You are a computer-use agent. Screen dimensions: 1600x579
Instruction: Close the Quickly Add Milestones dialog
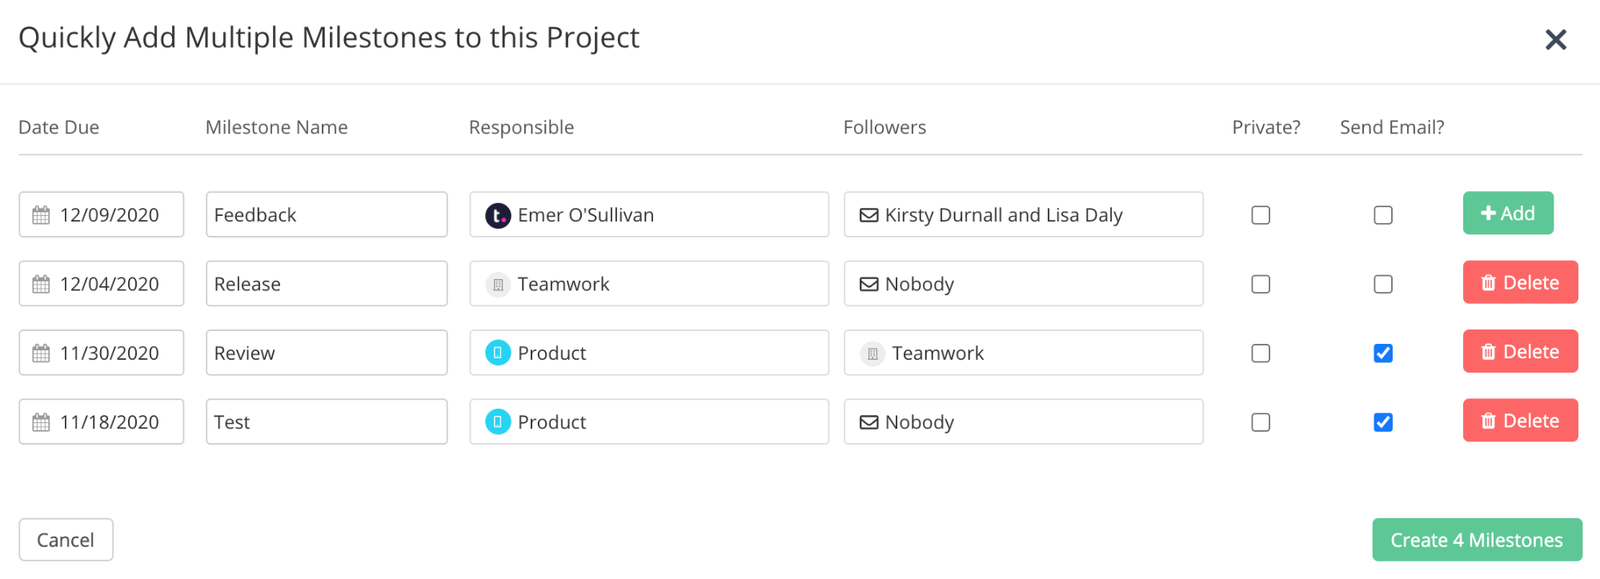click(x=1556, y=39)
